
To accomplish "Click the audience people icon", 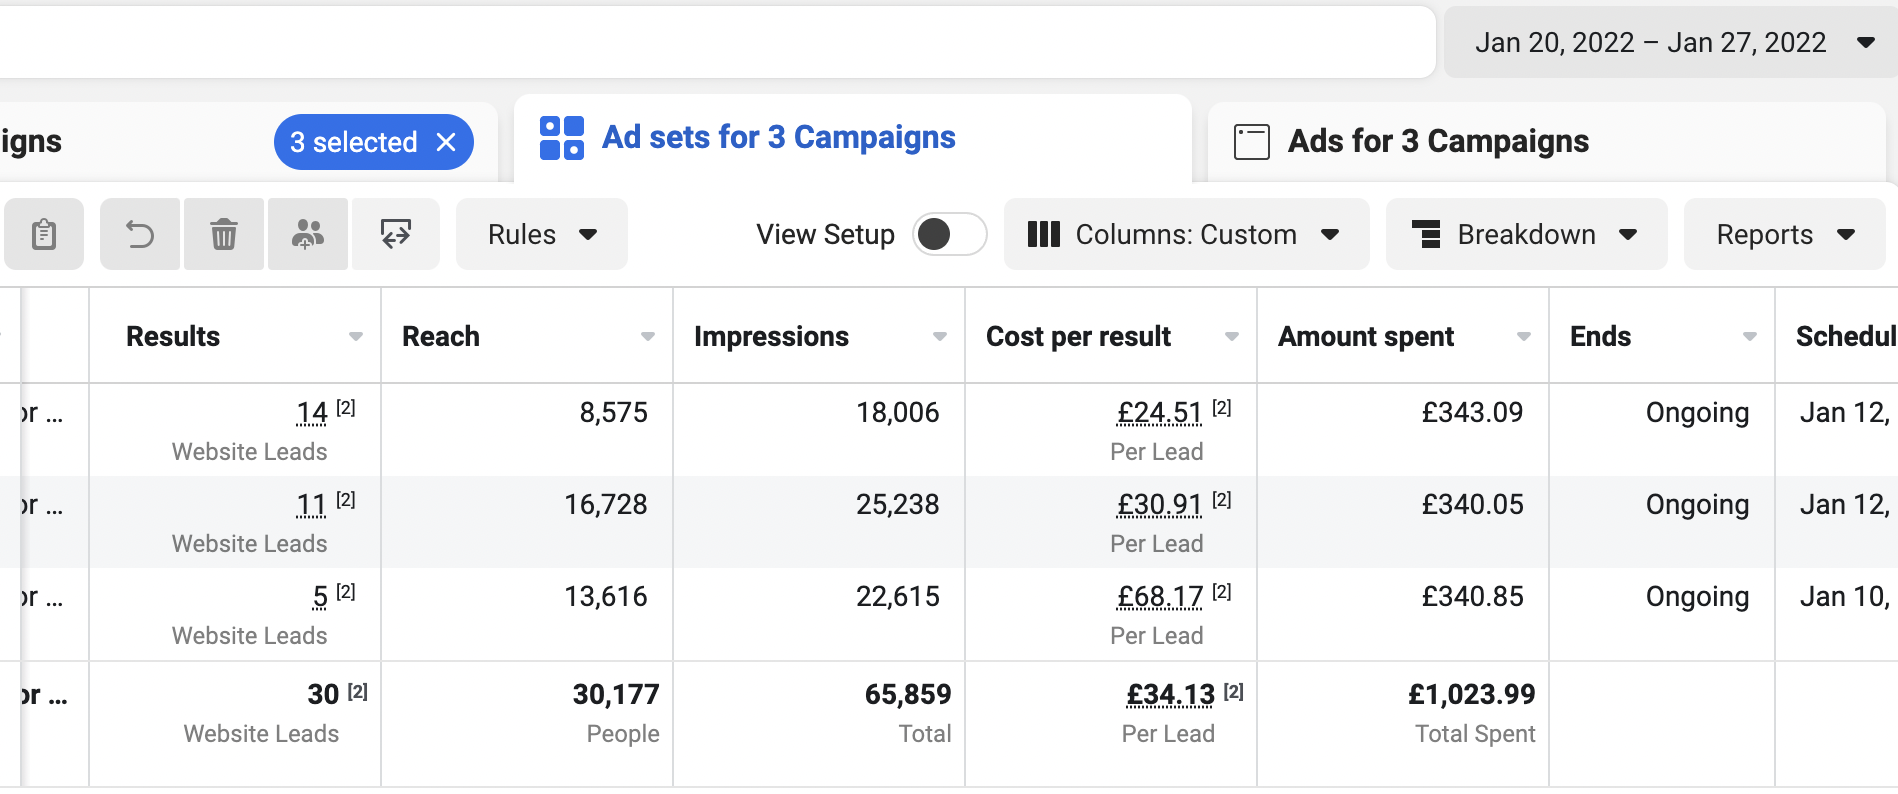I will 307,234.
